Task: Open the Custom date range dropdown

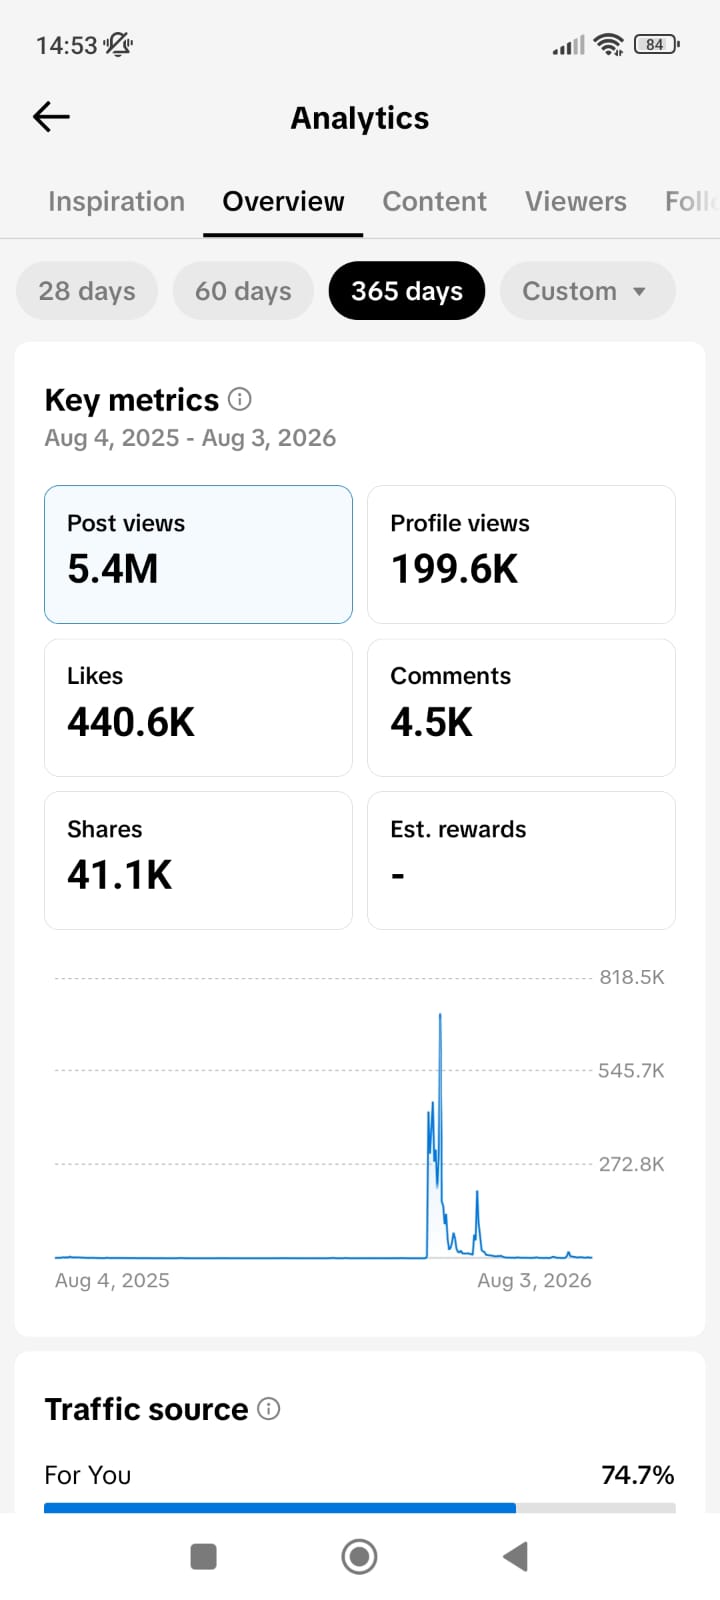Action: click(588, 291)
